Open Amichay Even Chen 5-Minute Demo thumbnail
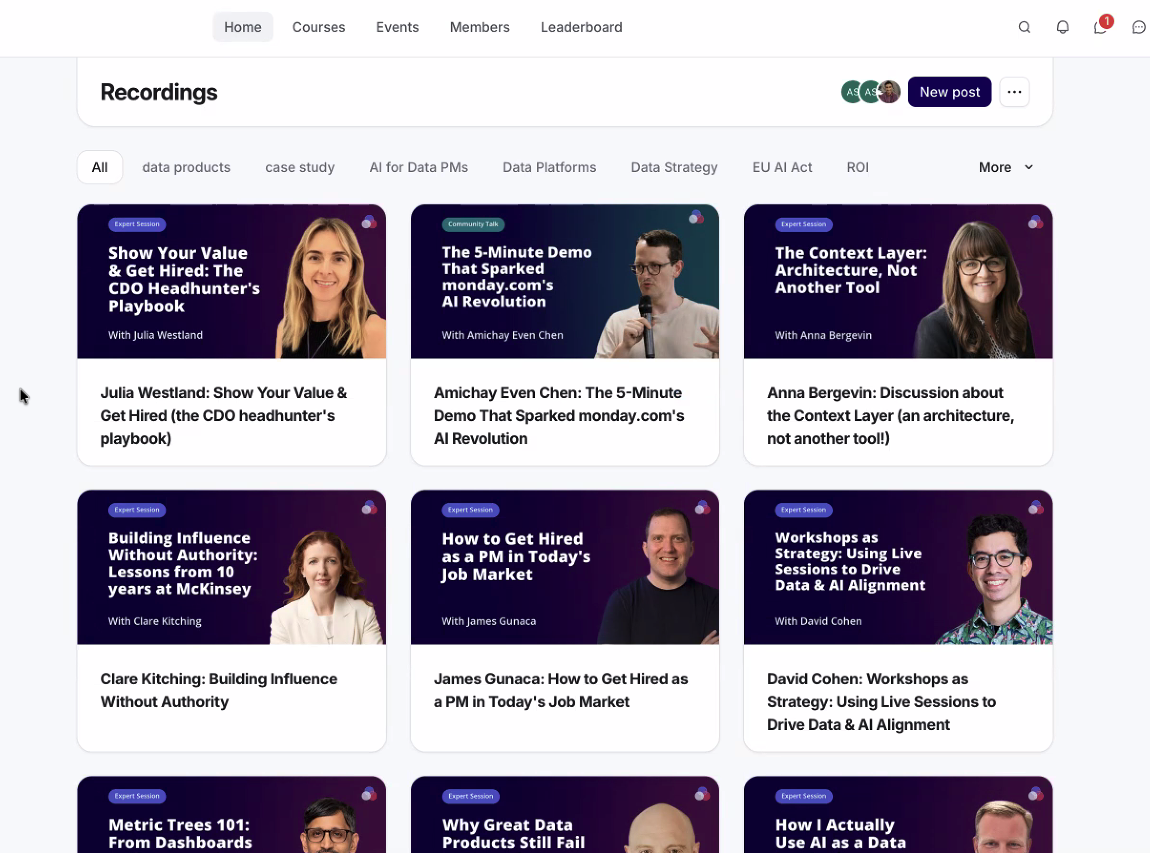 [565, 282]
